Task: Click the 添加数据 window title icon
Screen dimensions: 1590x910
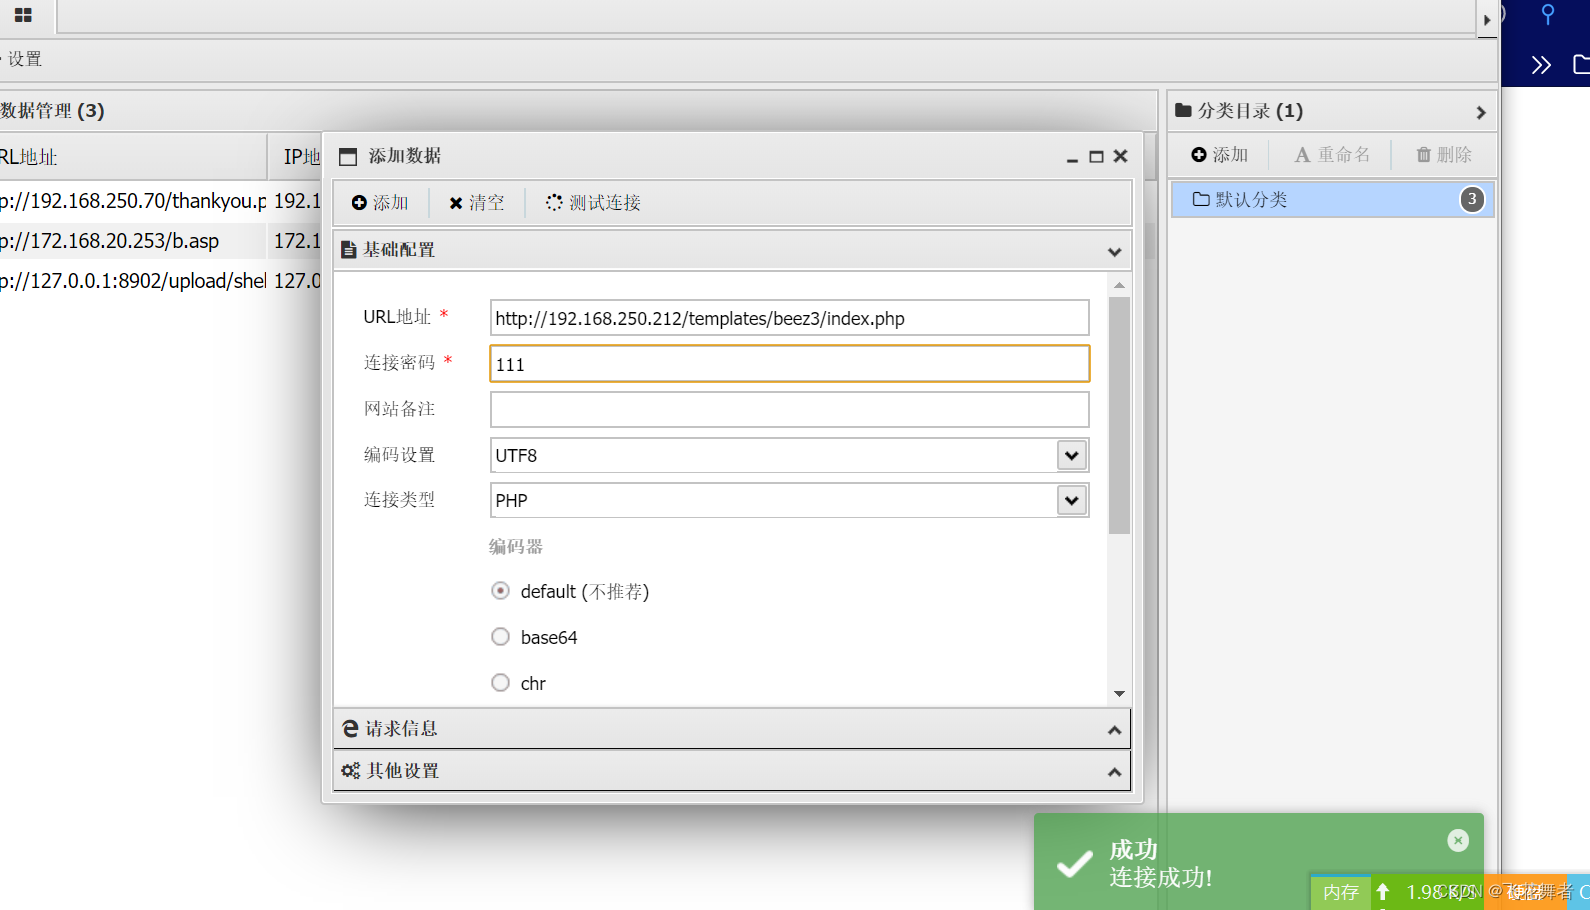Action: [x=348, y=157]
